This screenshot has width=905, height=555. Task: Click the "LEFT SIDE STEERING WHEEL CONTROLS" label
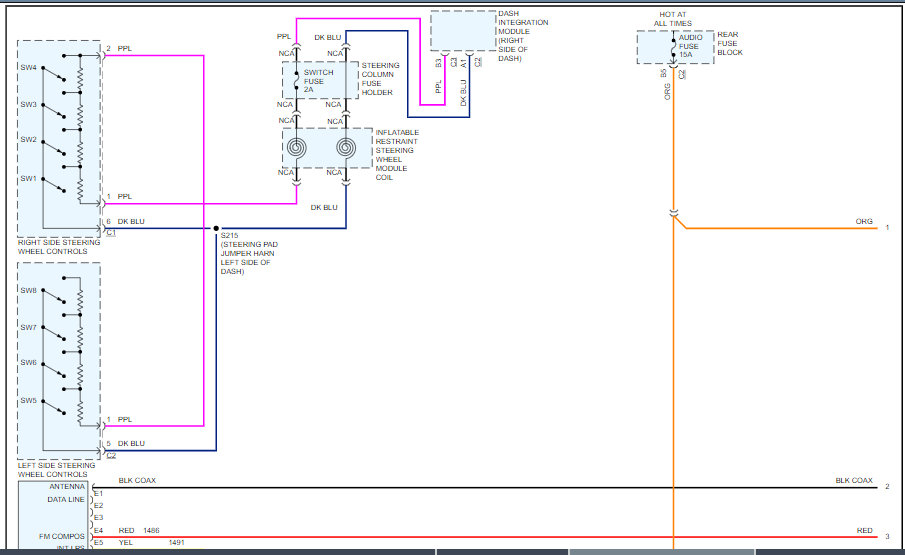57,469
